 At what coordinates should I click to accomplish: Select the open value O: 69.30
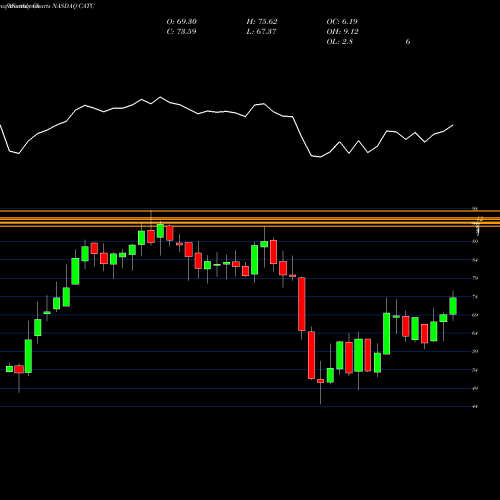pos(182,22)
